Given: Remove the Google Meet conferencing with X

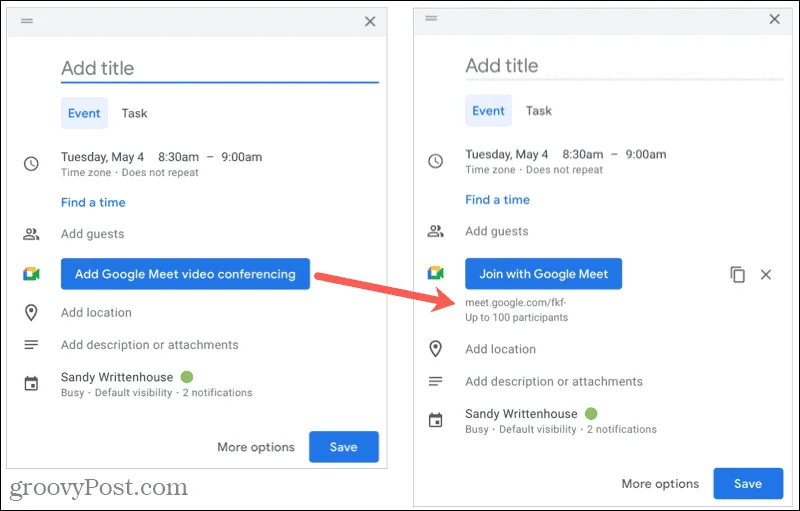Looking at the screenshot, I should (766, 274).
